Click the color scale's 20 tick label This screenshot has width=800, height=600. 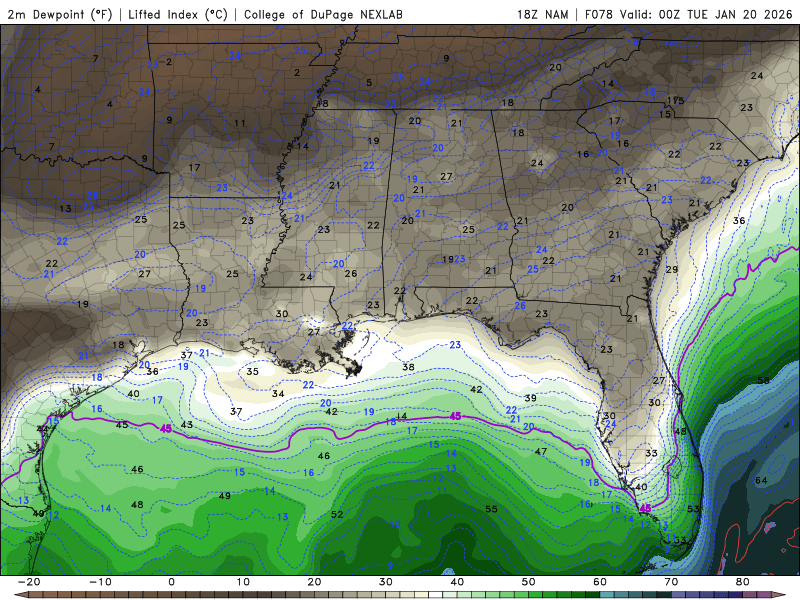(x=314, y=582)
